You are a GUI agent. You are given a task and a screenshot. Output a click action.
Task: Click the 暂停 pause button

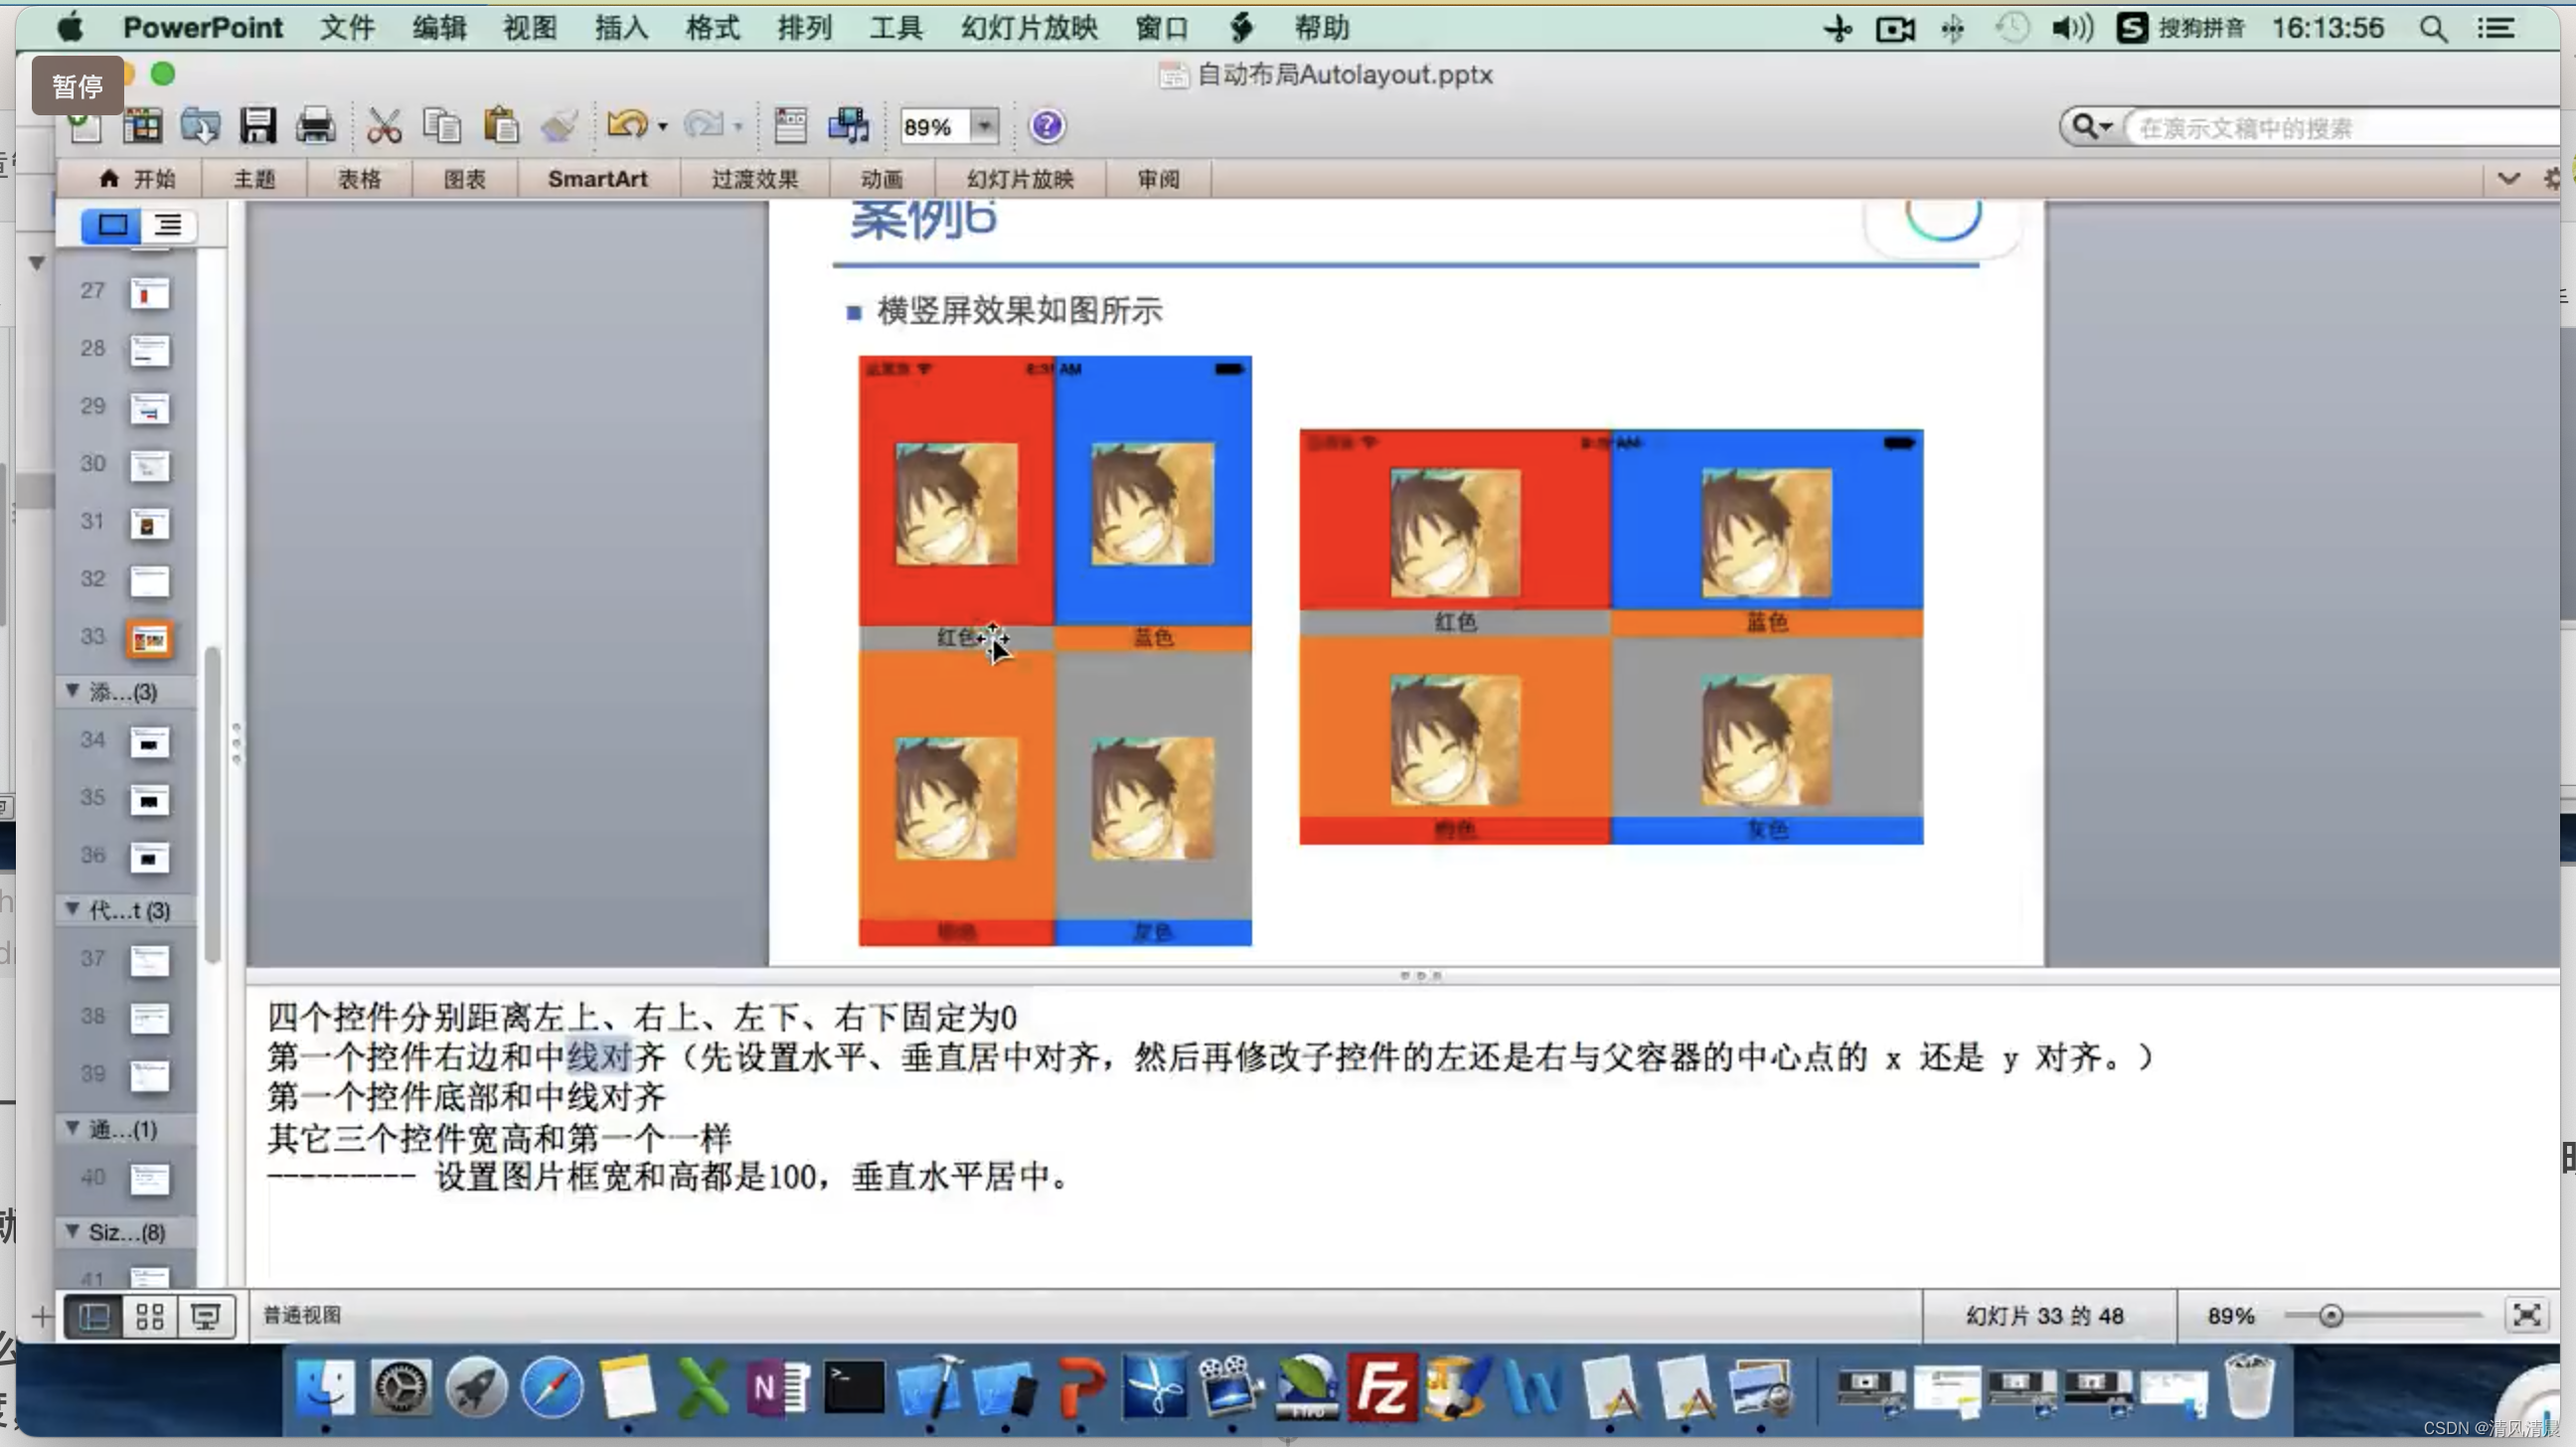[x=78, y=86]
